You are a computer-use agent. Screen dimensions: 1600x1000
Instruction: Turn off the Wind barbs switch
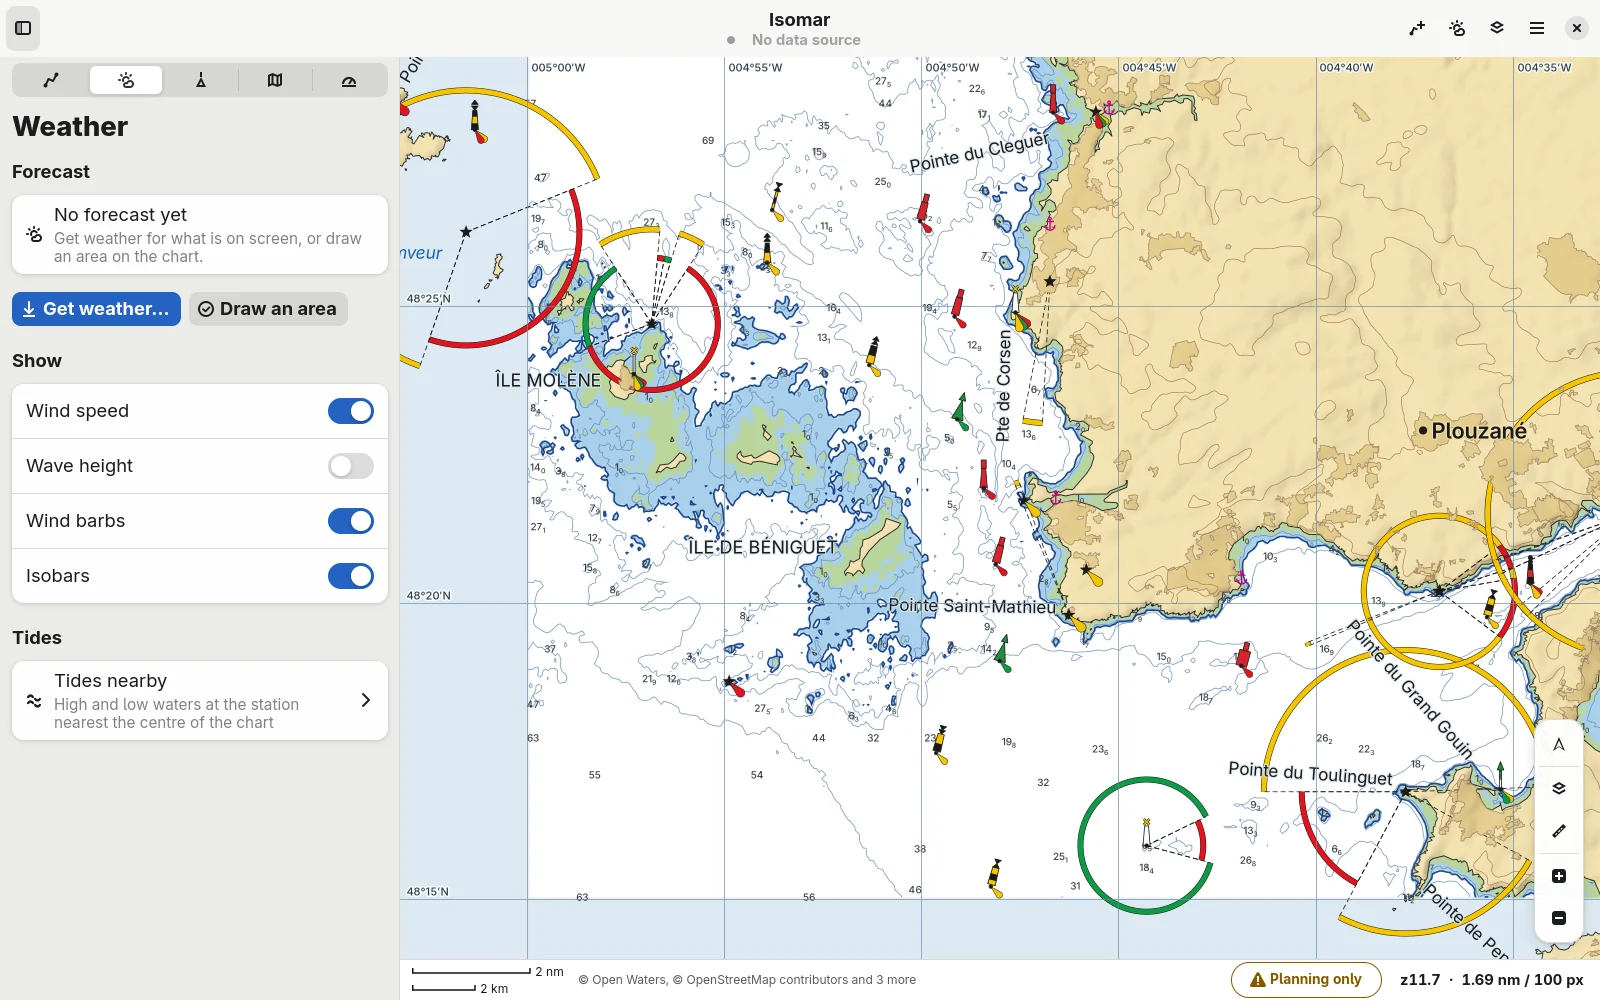coord(351,521)
